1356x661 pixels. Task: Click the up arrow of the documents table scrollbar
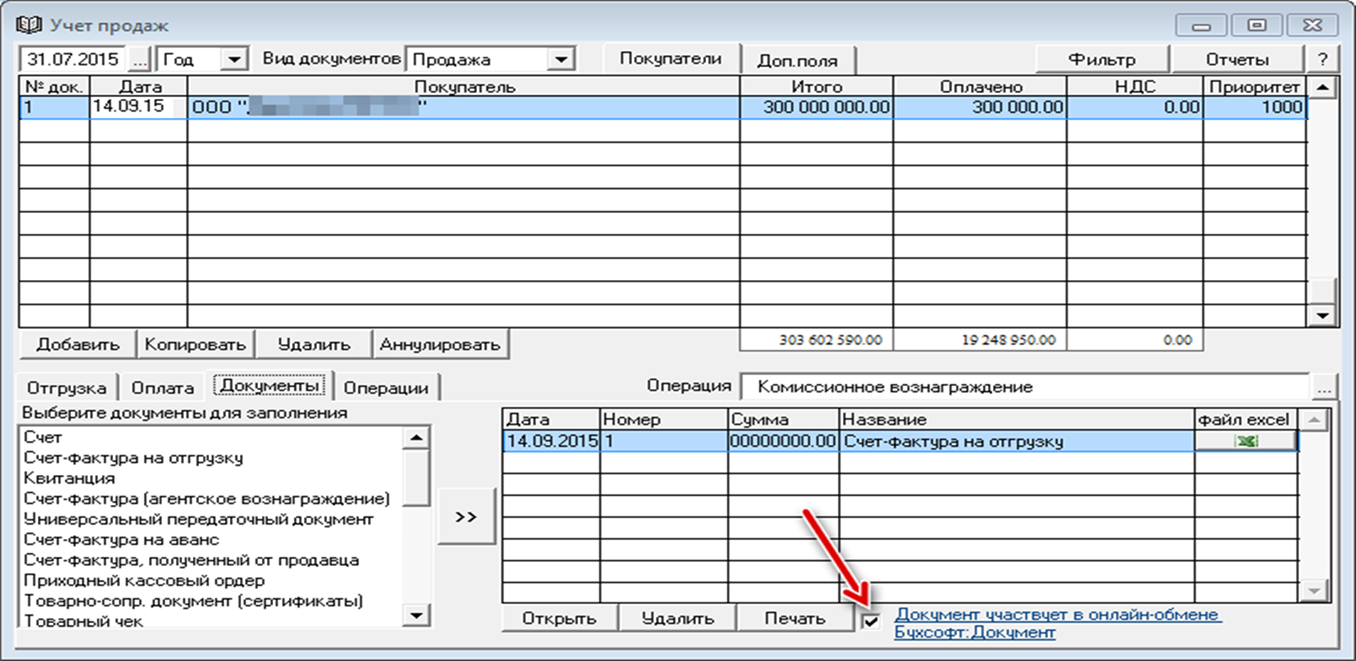click(1315, 419)
